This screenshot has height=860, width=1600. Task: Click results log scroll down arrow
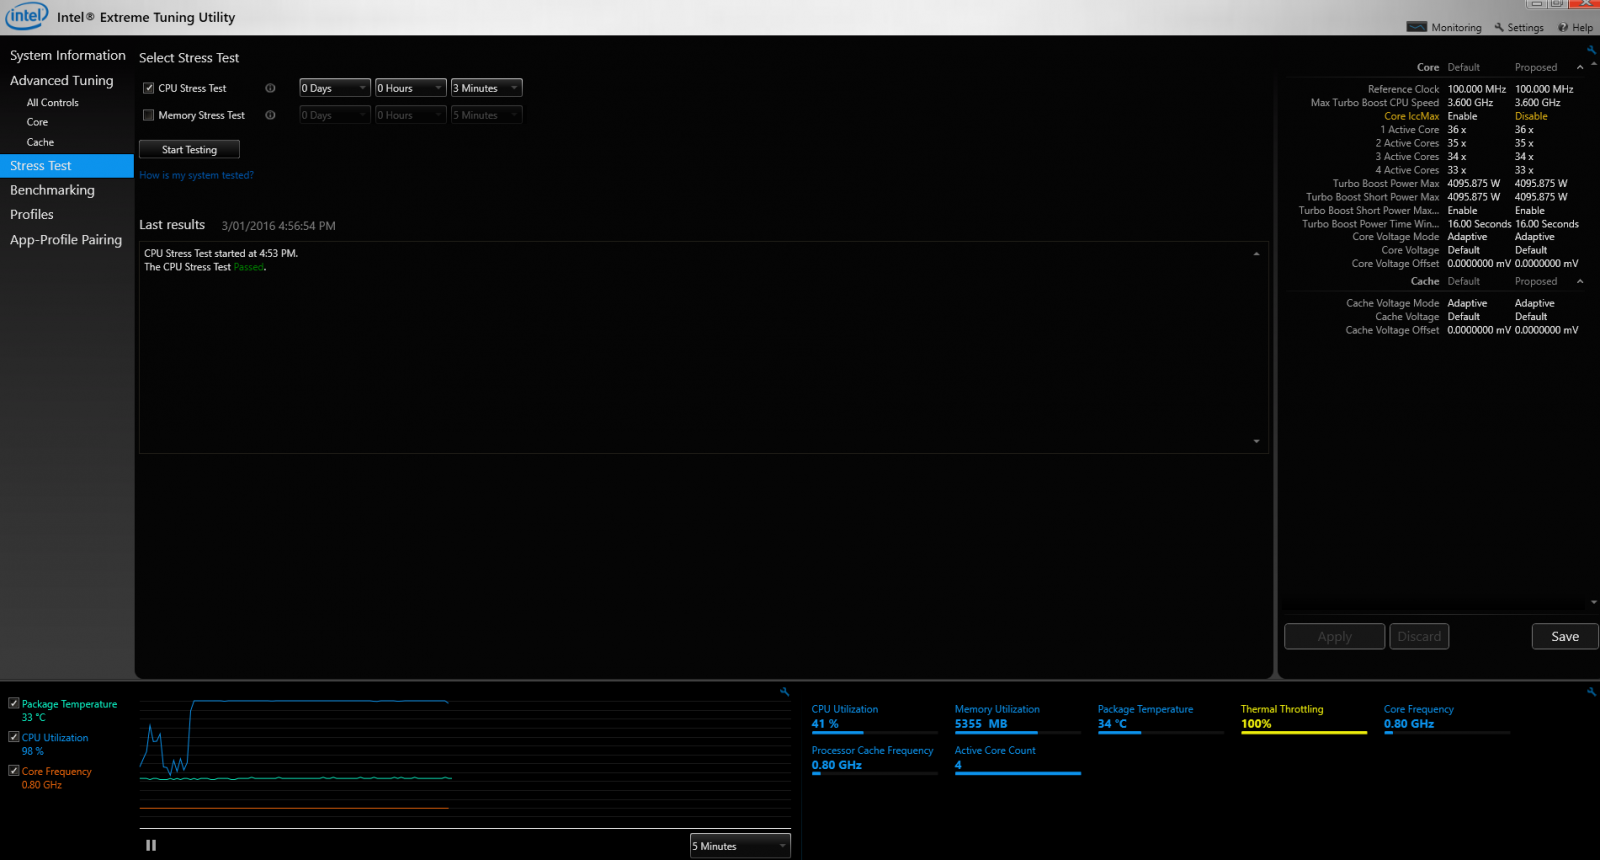tap(1256, 441)
